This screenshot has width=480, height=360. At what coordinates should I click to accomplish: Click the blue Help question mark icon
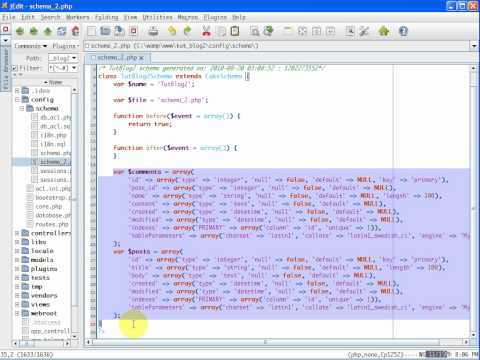coord(403,31)
